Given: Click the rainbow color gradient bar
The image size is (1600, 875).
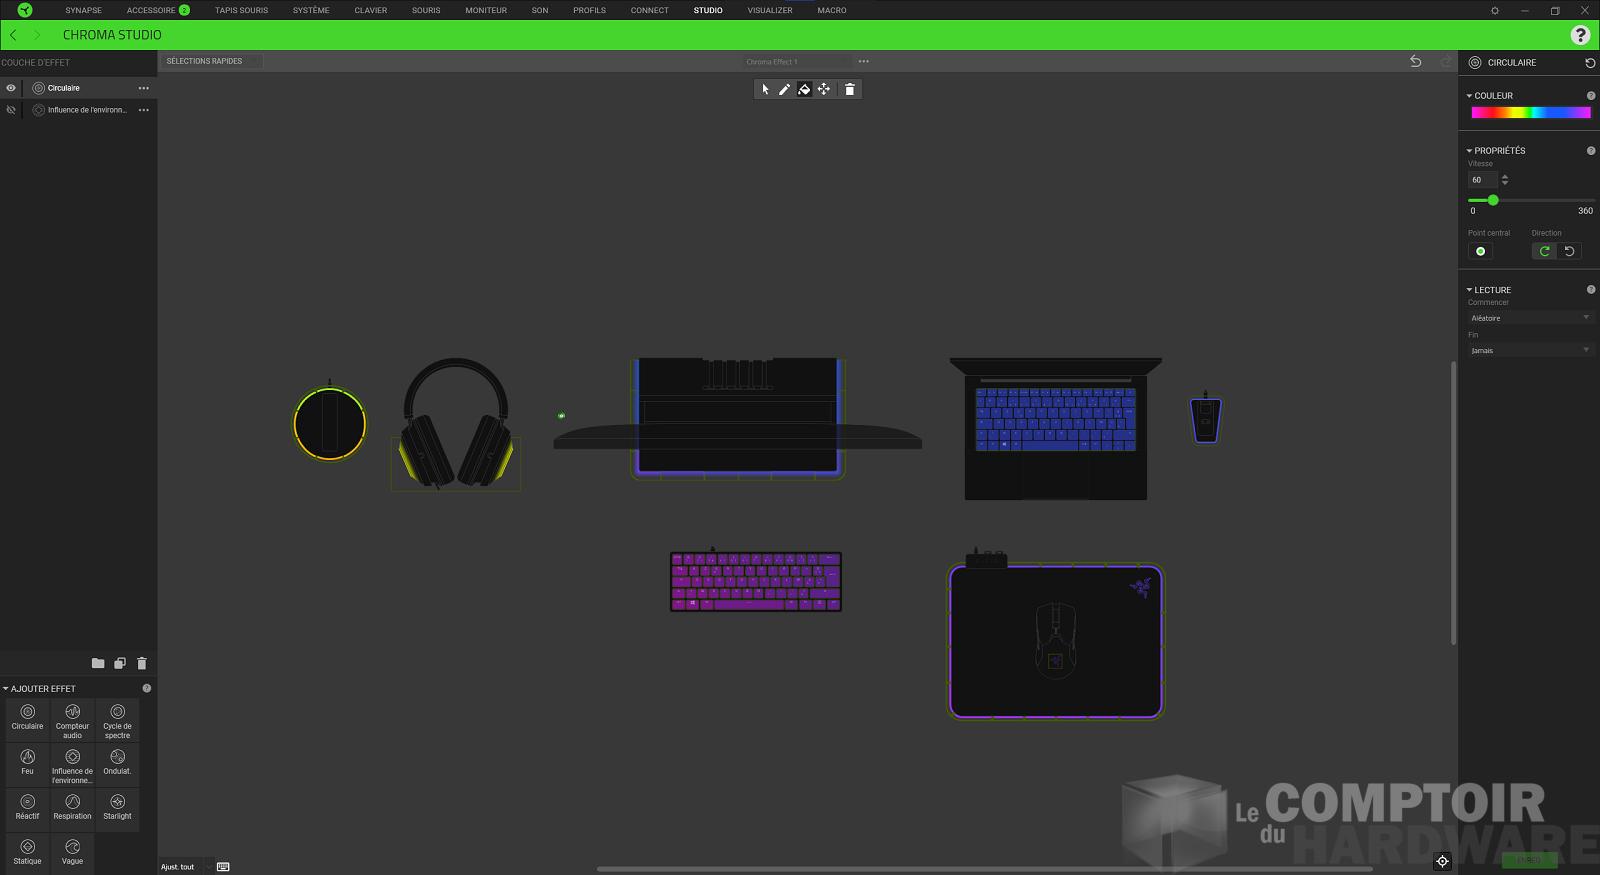Looking at the screenshot, I should [1530, 113].
